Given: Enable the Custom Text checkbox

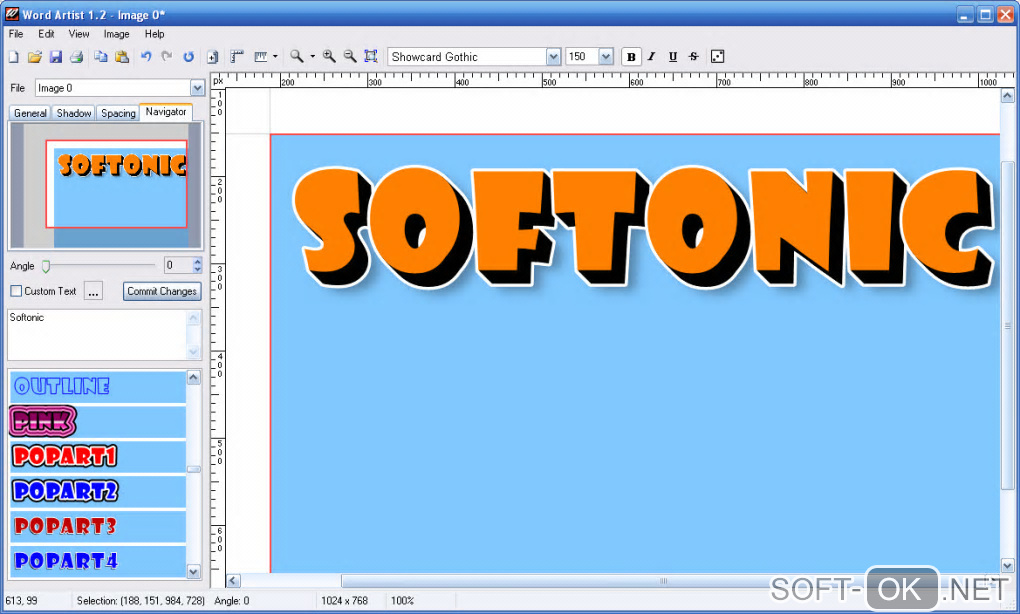Looking at the screenshot, I should tap(16, 291).
